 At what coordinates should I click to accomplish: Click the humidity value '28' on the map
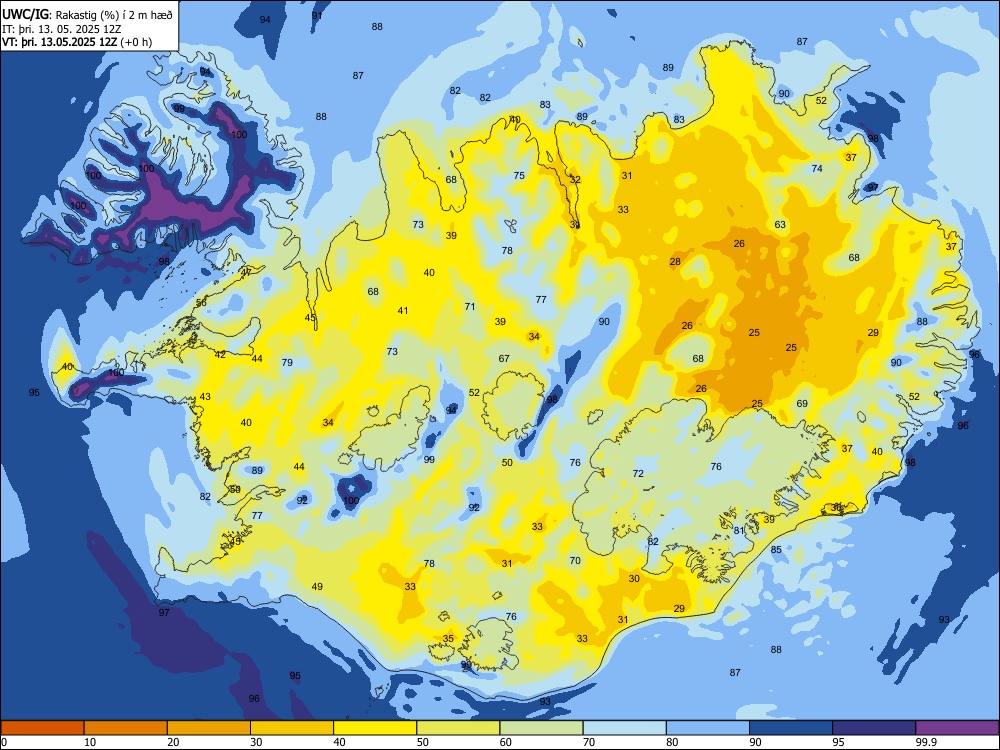click(675, 261)
